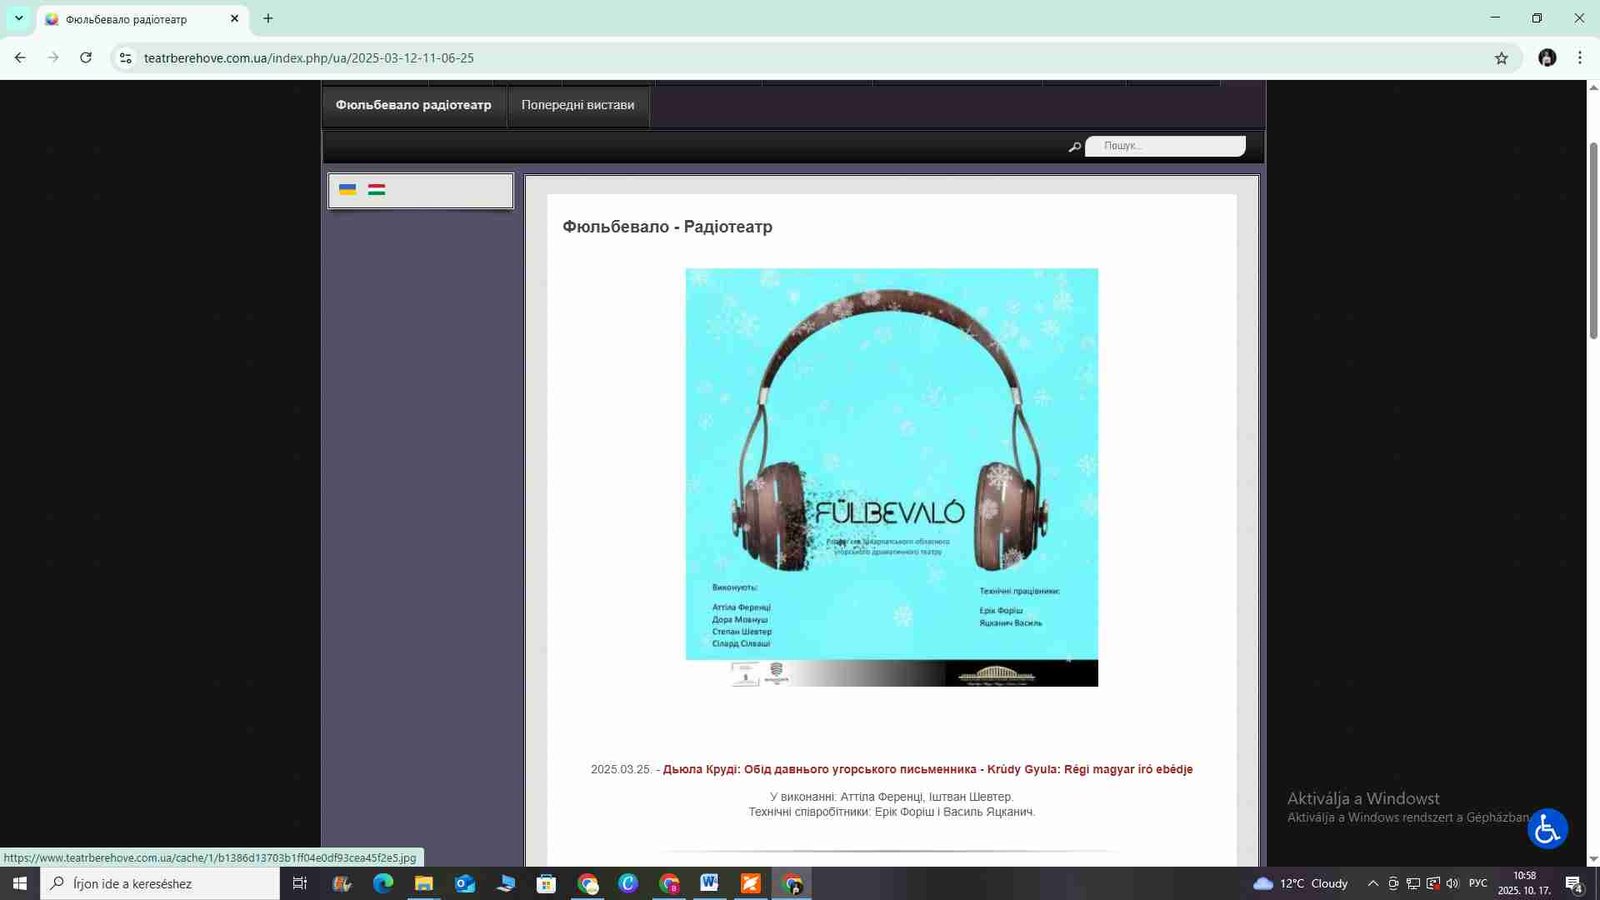Click the blue accessibility wheelchair icon

1547,828
